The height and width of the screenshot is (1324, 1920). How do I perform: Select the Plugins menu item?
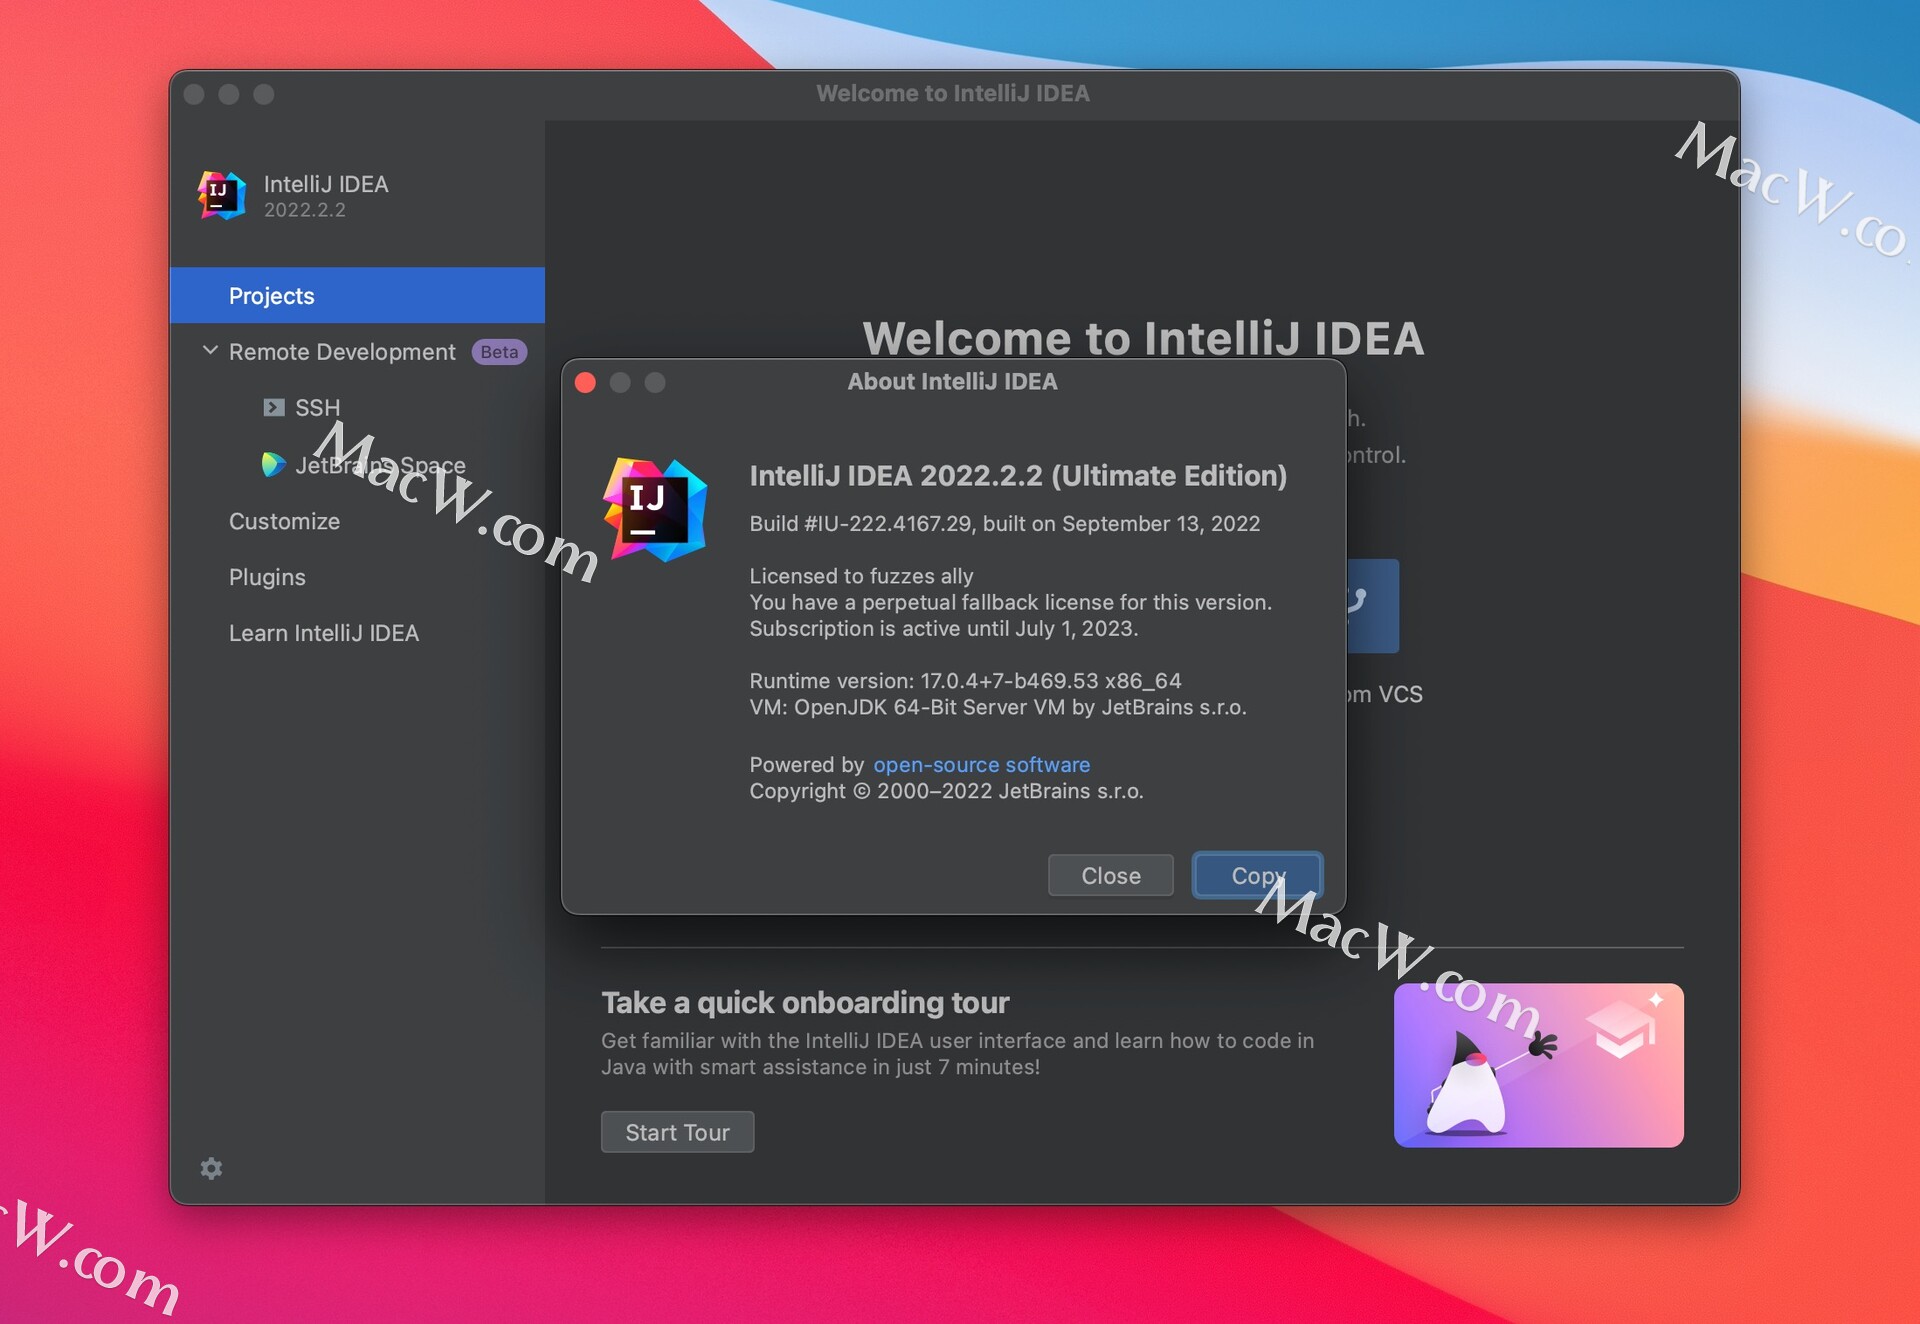pyautogui.click(x=268, y=575)
